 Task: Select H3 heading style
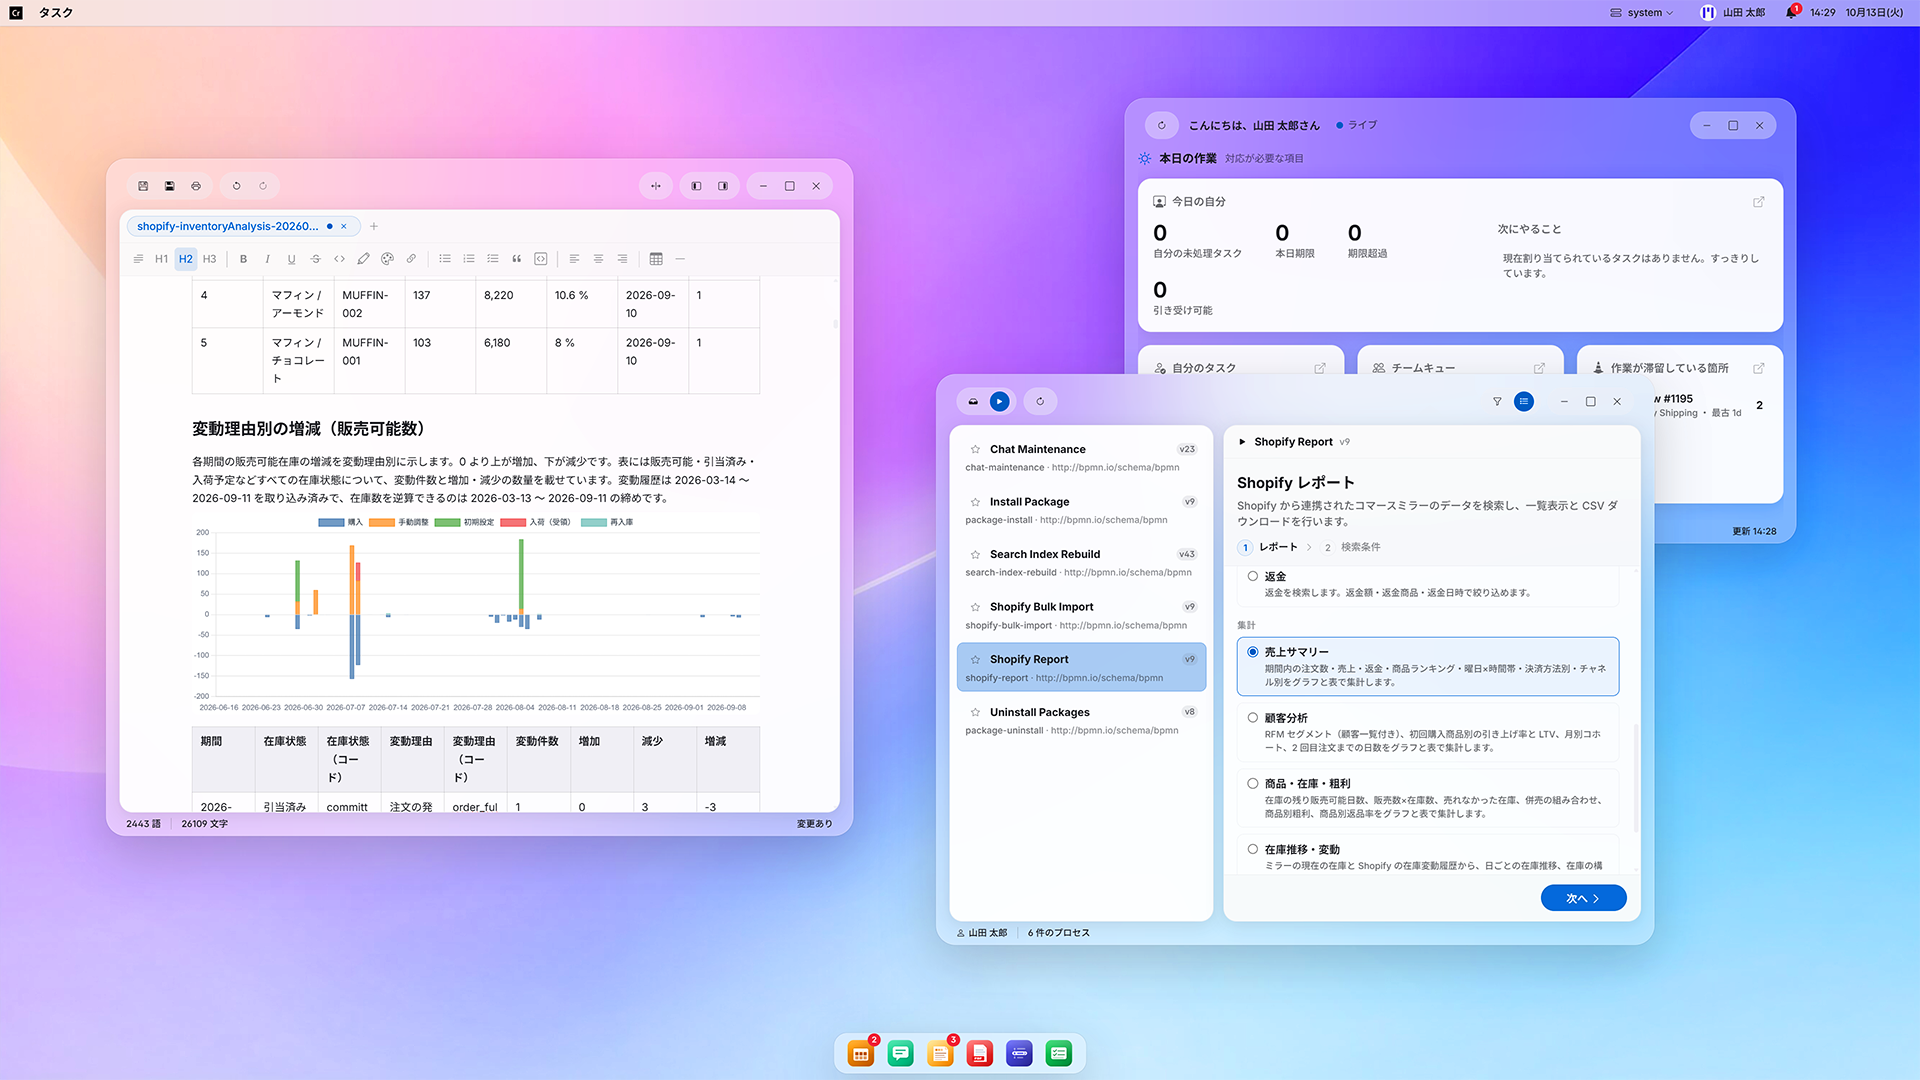coord(210,259)
